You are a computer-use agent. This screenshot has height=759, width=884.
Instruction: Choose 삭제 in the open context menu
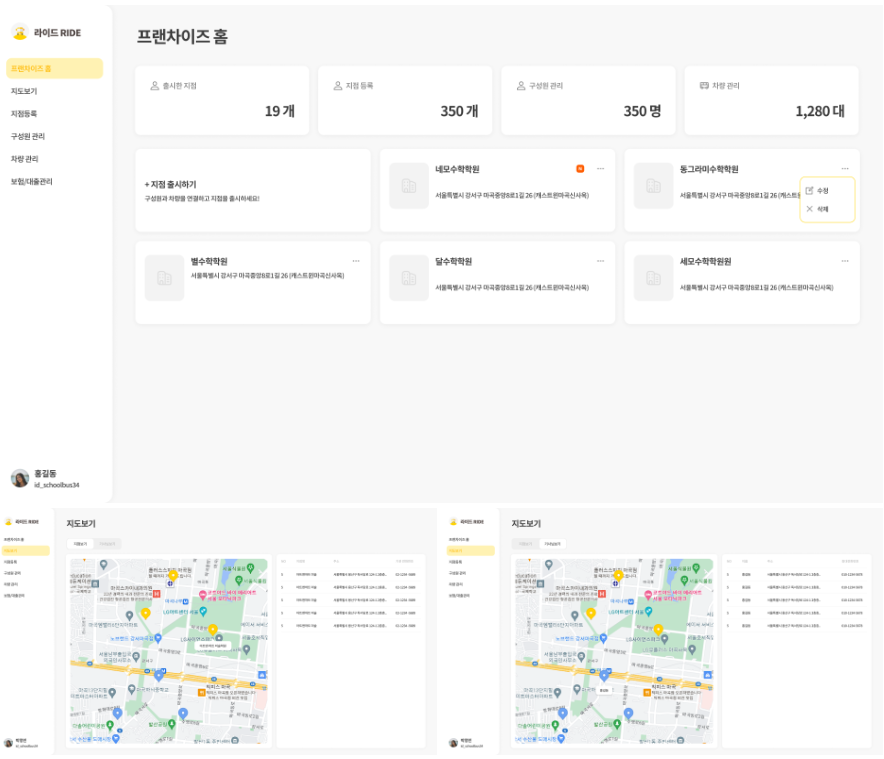pos(823,209)
